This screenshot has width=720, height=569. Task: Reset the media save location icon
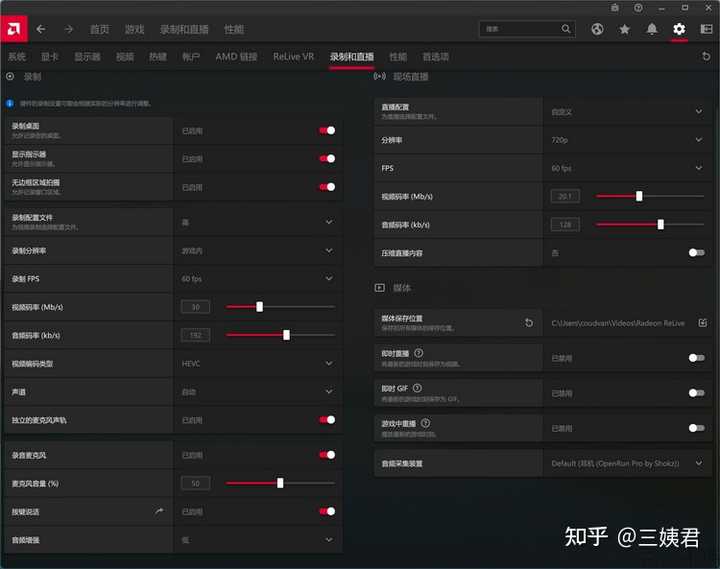tap(529, 323)
